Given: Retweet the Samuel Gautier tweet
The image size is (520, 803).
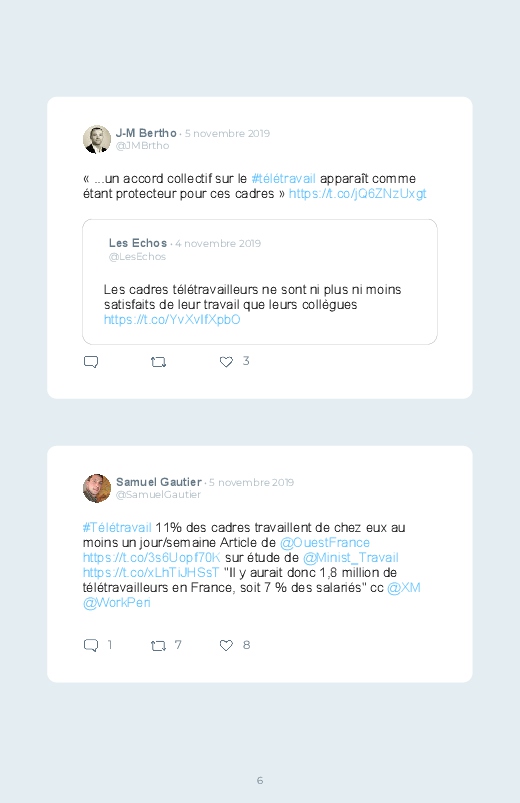Looking at the screenshot, I should coord(158,646).
